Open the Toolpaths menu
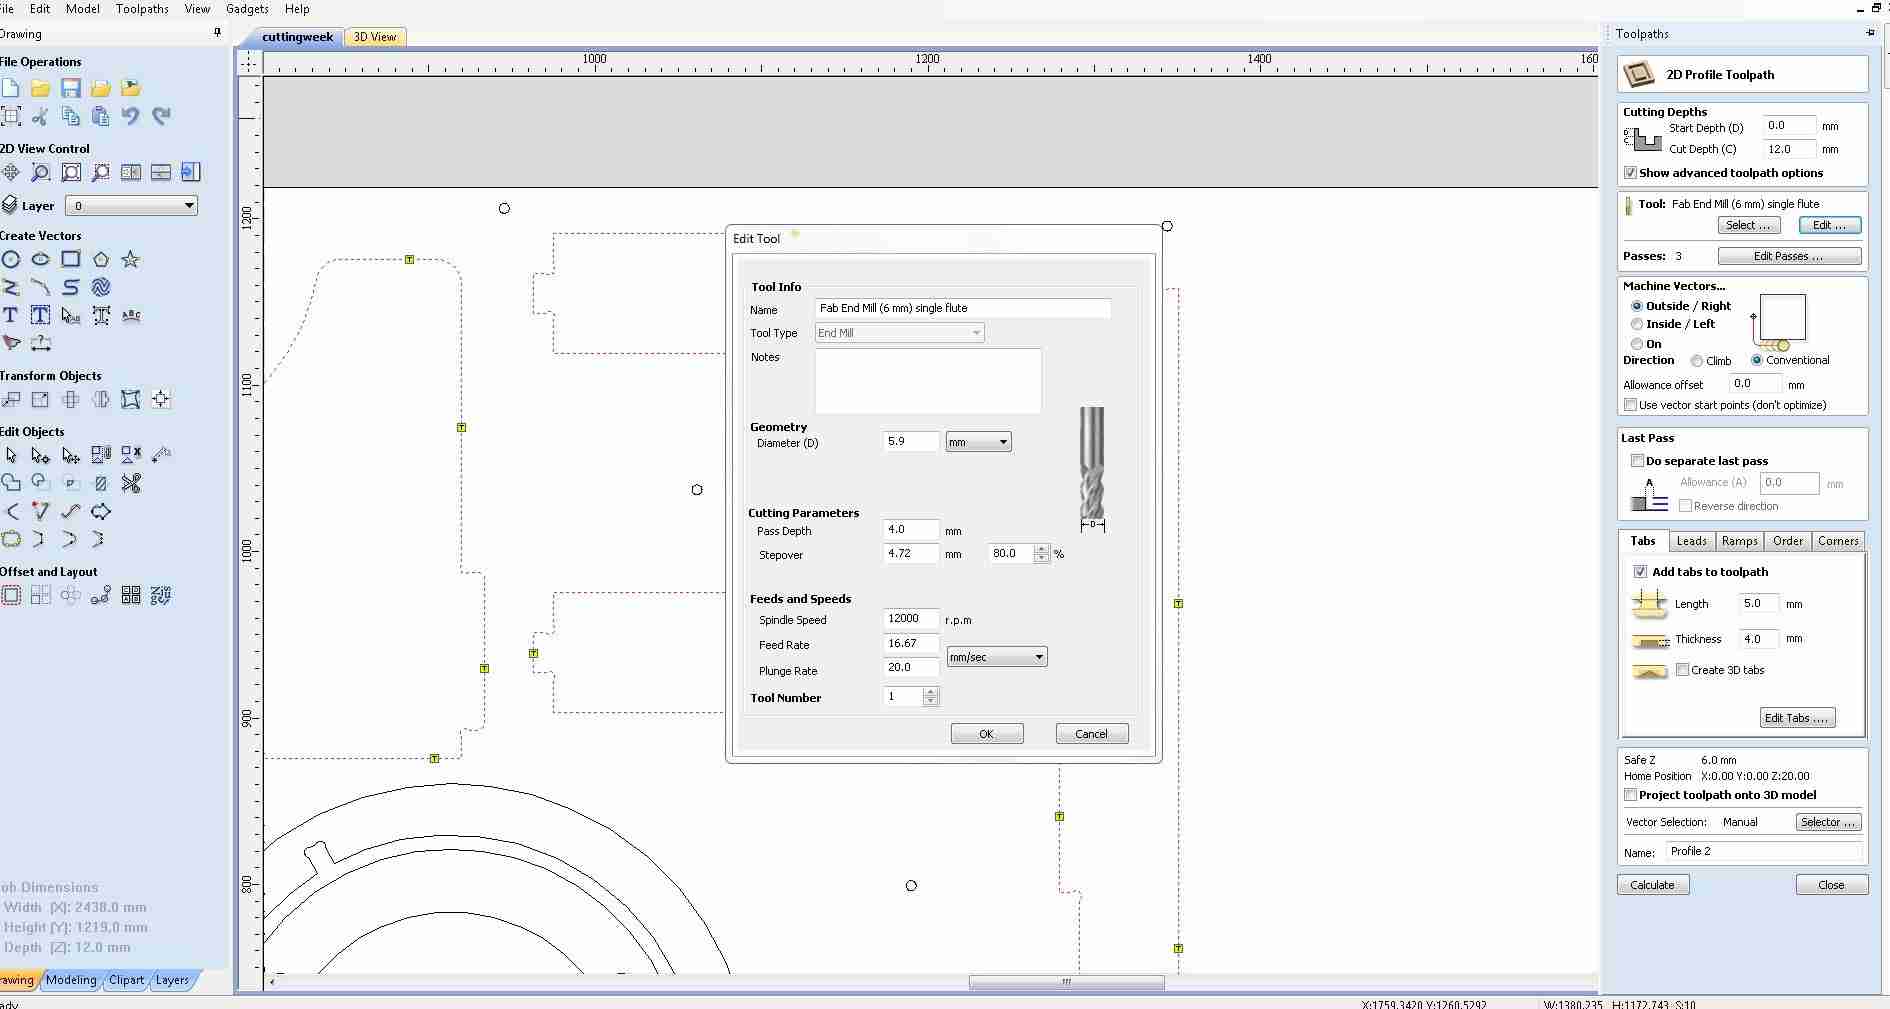This screenshot has width=1890, height=1009. (142, 8)
